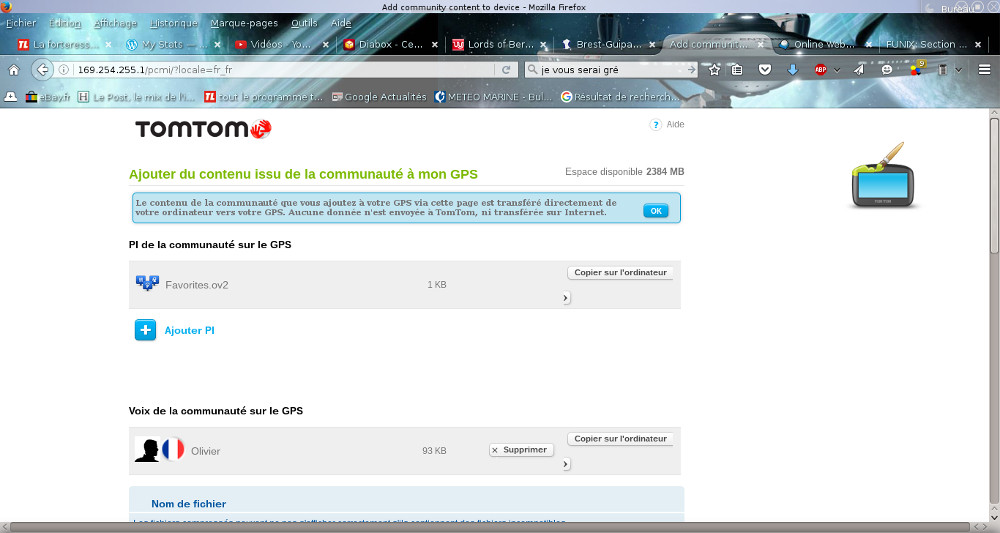Viewport: 1000px width, 533px height.
Task: Open the Historique menu
Action: pos(174,23)
